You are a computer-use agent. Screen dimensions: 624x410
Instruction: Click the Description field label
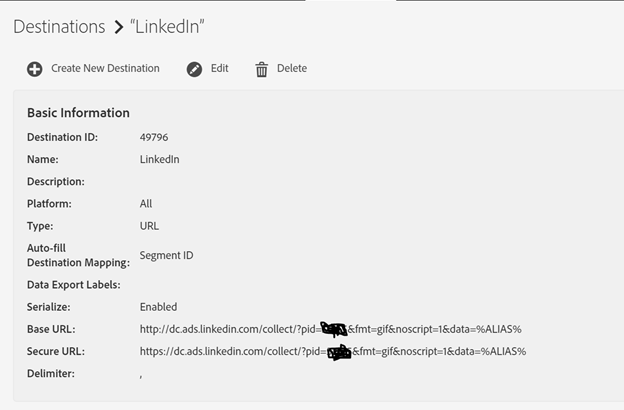point(56,182)
